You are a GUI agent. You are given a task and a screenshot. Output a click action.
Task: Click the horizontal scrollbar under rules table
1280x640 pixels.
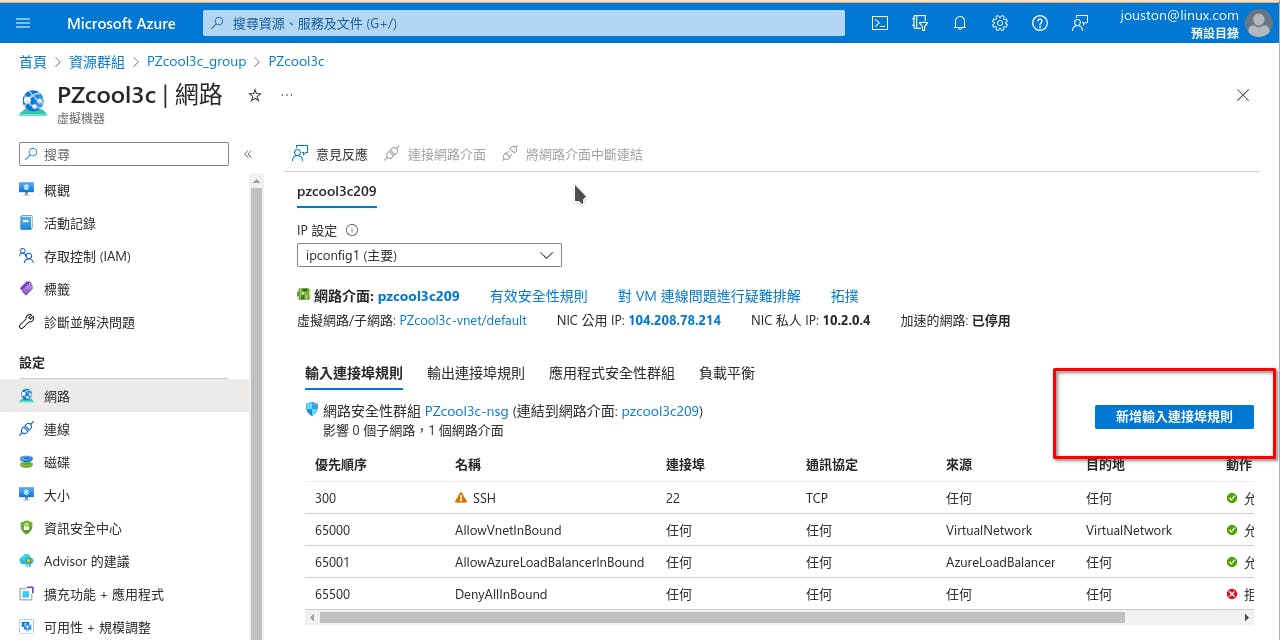coord(720,617)
